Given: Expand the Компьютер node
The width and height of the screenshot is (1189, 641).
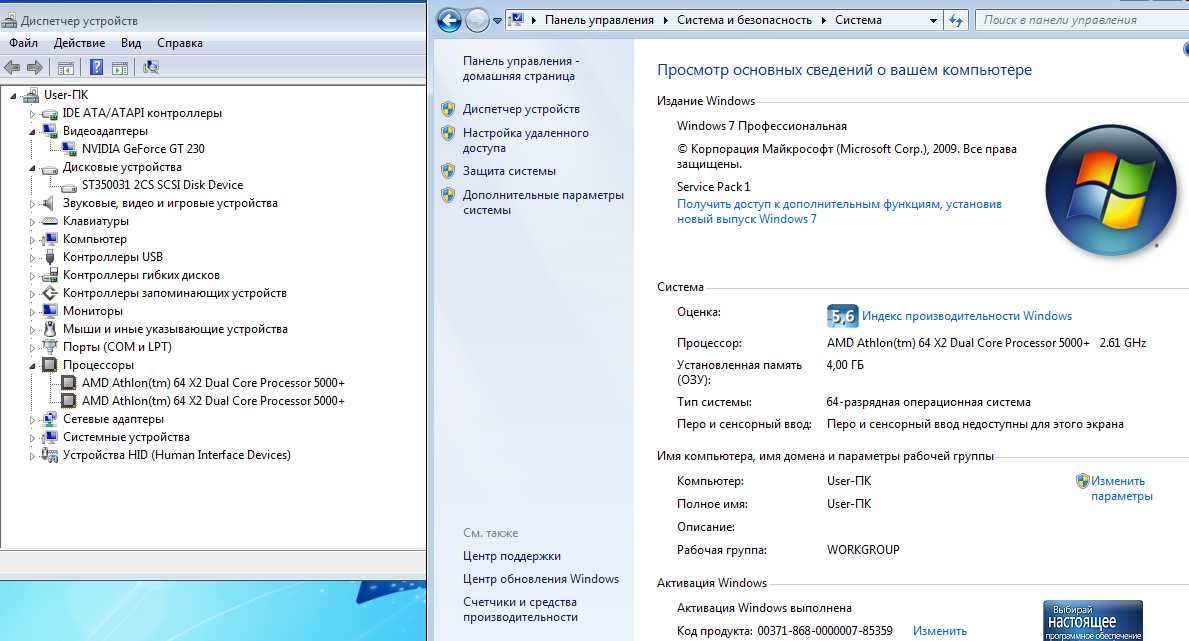Looking at the screenshot, I should pos(33,240).
